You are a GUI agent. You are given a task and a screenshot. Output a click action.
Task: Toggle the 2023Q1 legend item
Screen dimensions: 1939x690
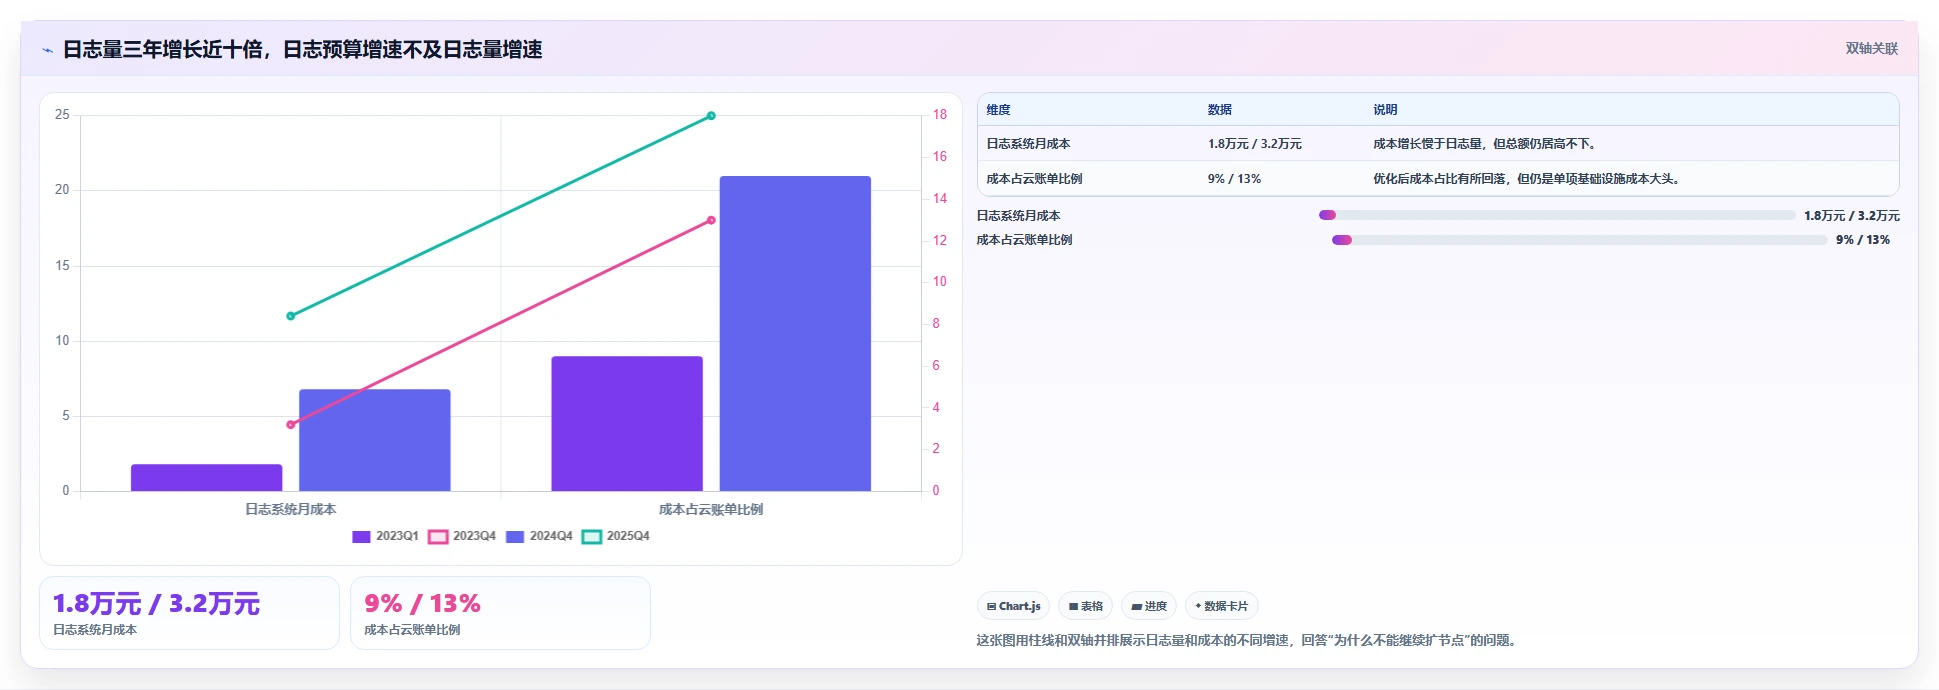(x=386, y=536)
